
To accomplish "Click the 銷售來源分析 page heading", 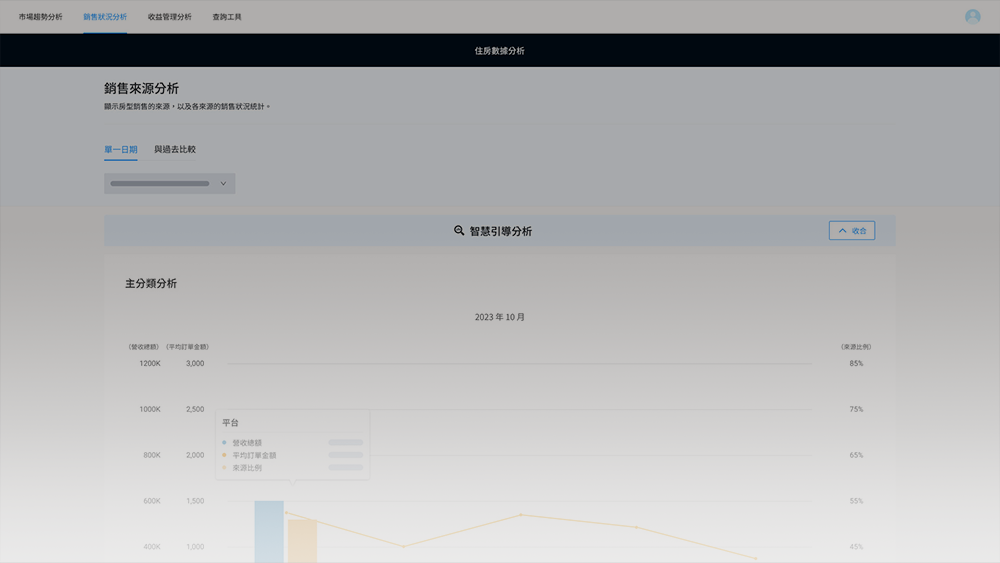I will tap(142, 89).
